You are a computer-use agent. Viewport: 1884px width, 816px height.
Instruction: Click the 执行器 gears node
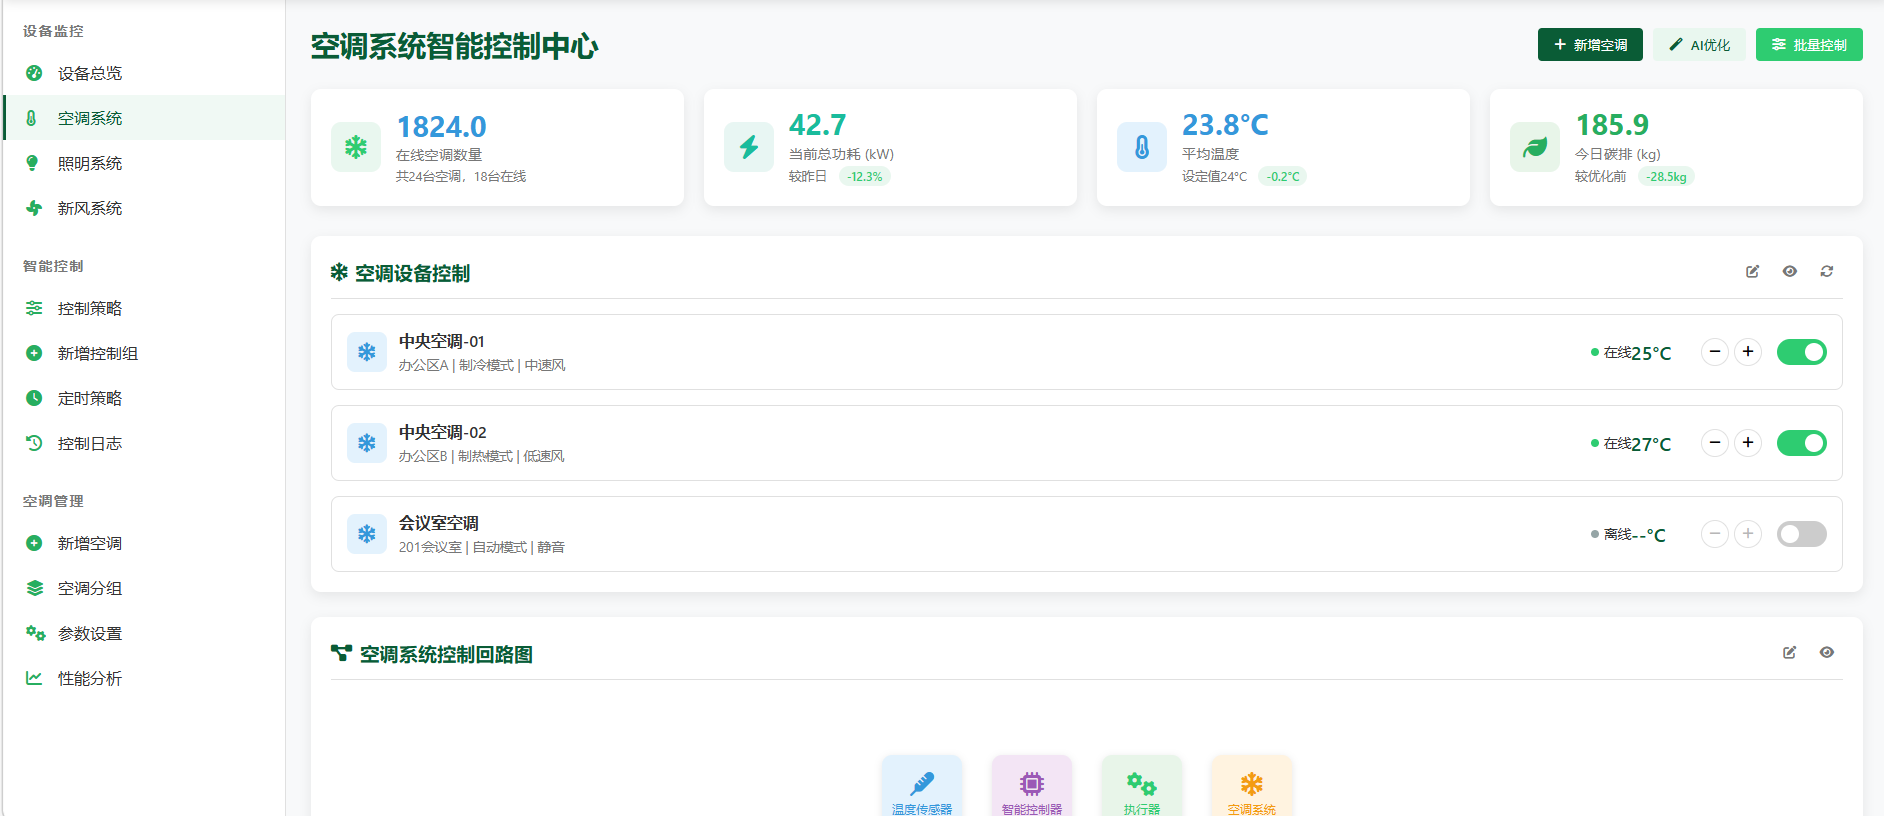tap(1141, 784)
